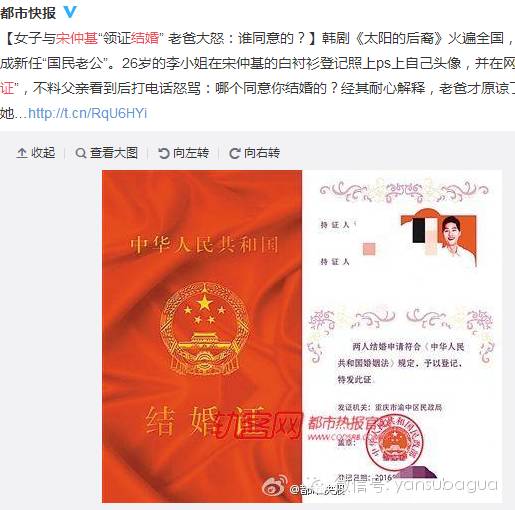Click the red 结婚 keyword link
The image size is (515, 510).
145,38
